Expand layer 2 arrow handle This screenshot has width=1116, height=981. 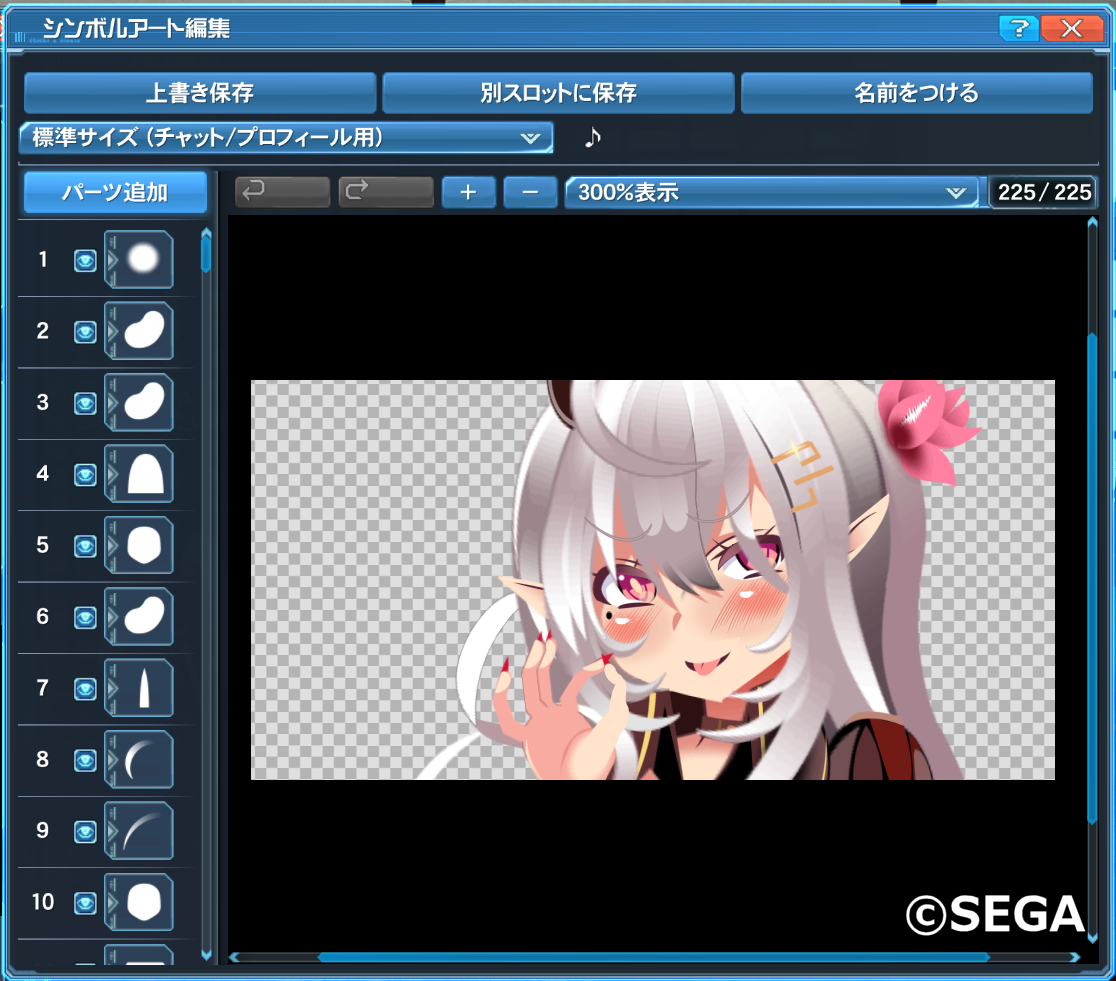(x=111, y=331)
